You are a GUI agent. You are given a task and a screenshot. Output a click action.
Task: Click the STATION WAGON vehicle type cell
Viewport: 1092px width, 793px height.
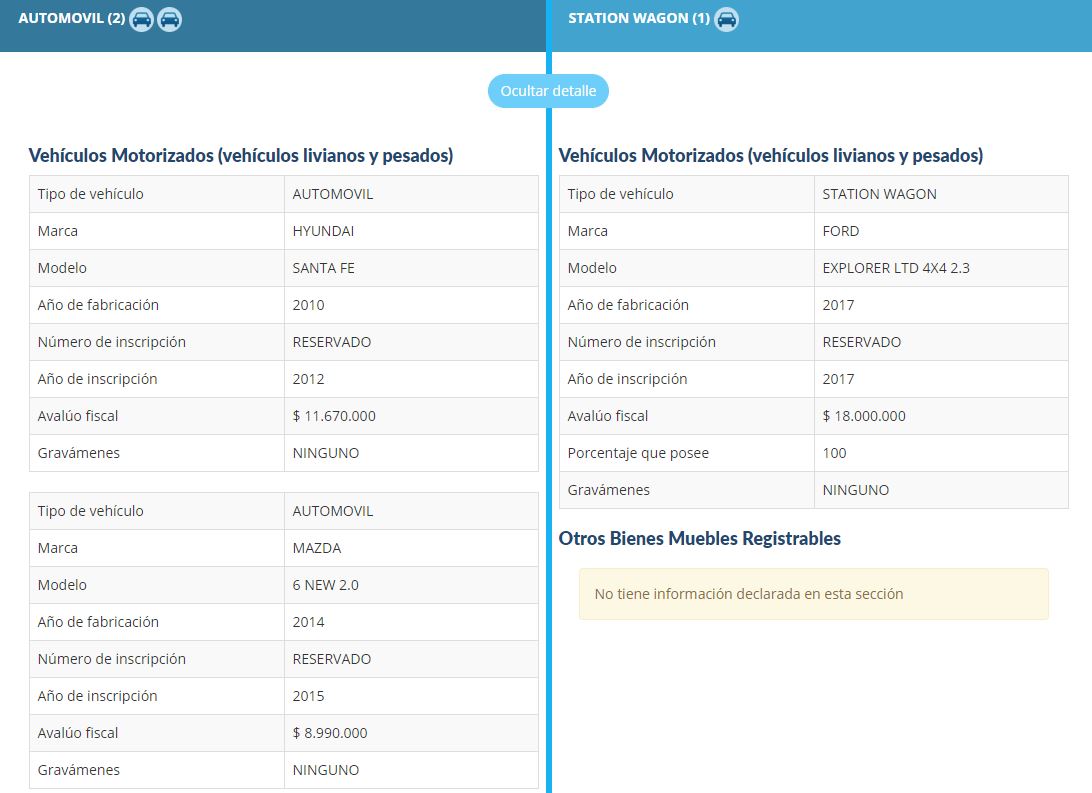point(941,194)
